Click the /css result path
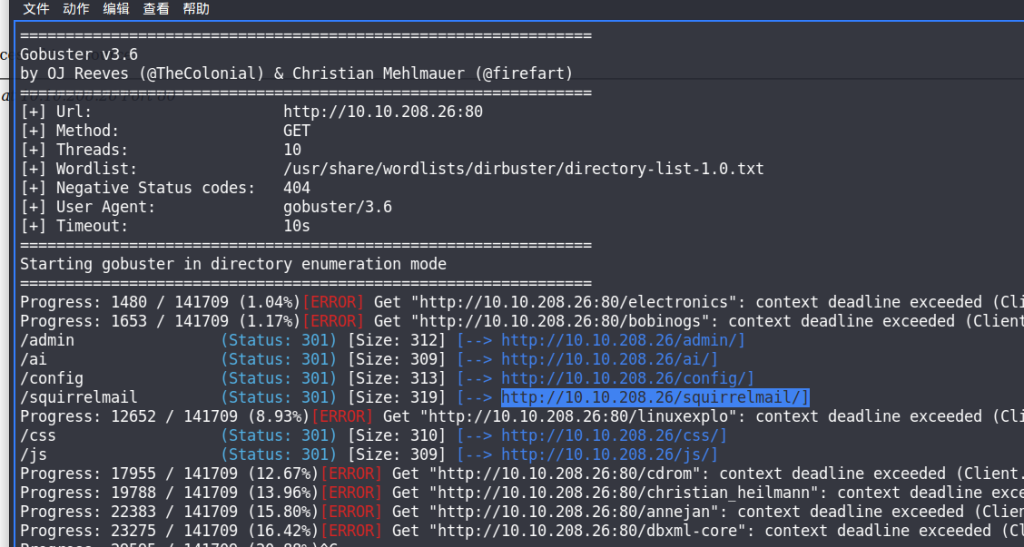 coord(38,435)
